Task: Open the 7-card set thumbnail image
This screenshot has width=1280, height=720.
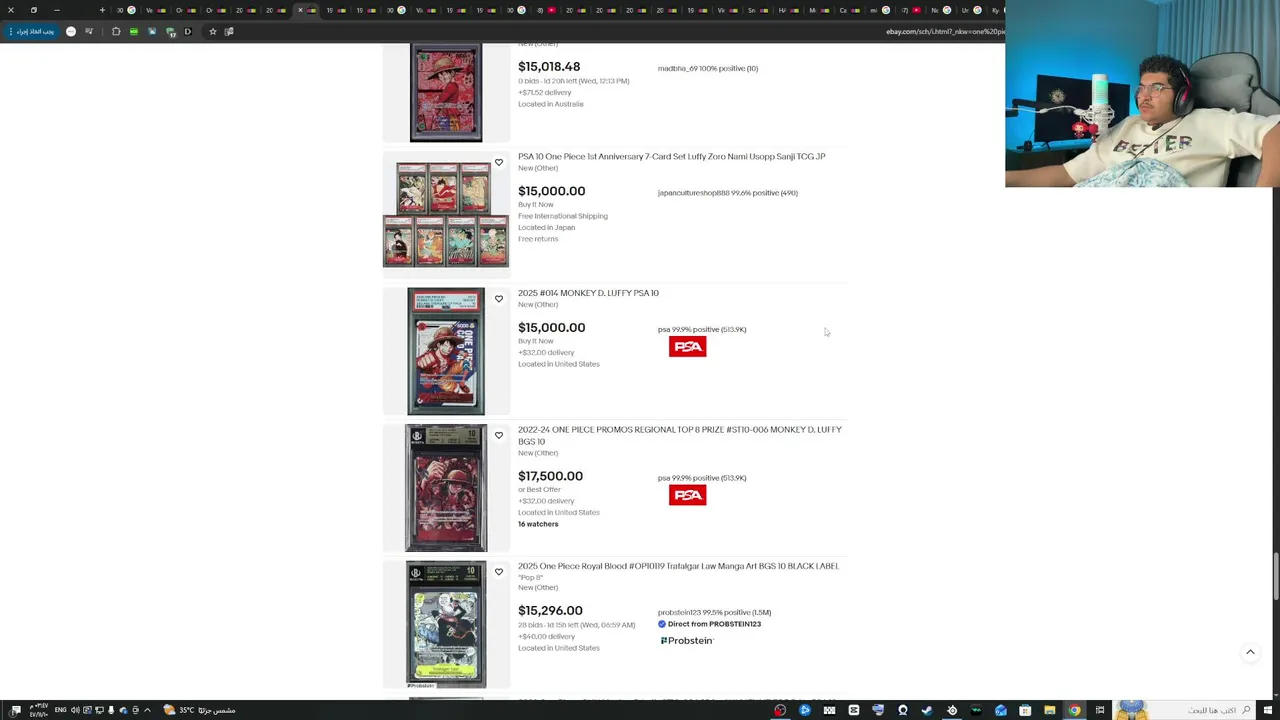Action: (x=446, y=214)
